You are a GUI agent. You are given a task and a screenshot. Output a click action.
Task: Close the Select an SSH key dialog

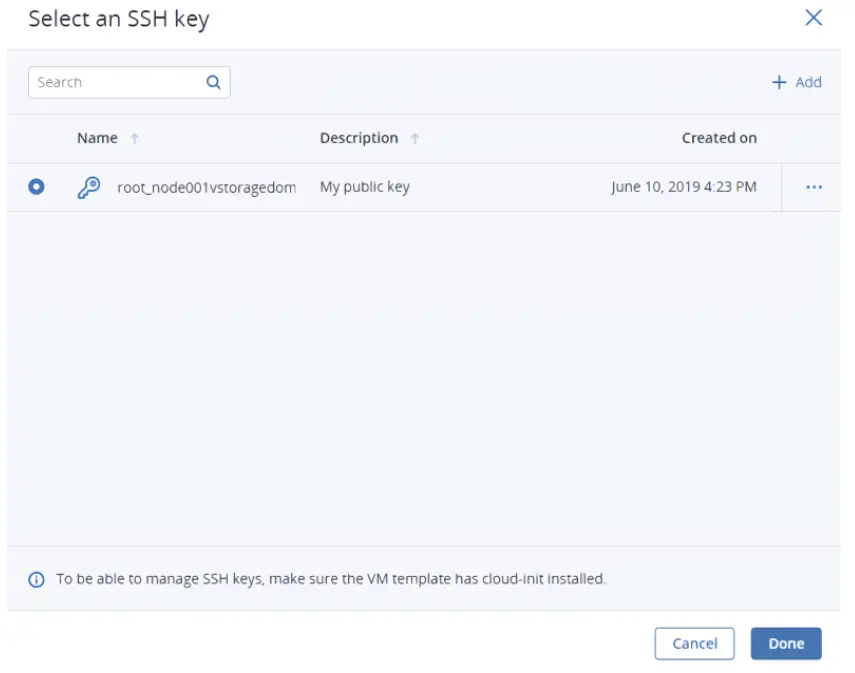coord(813,17)
